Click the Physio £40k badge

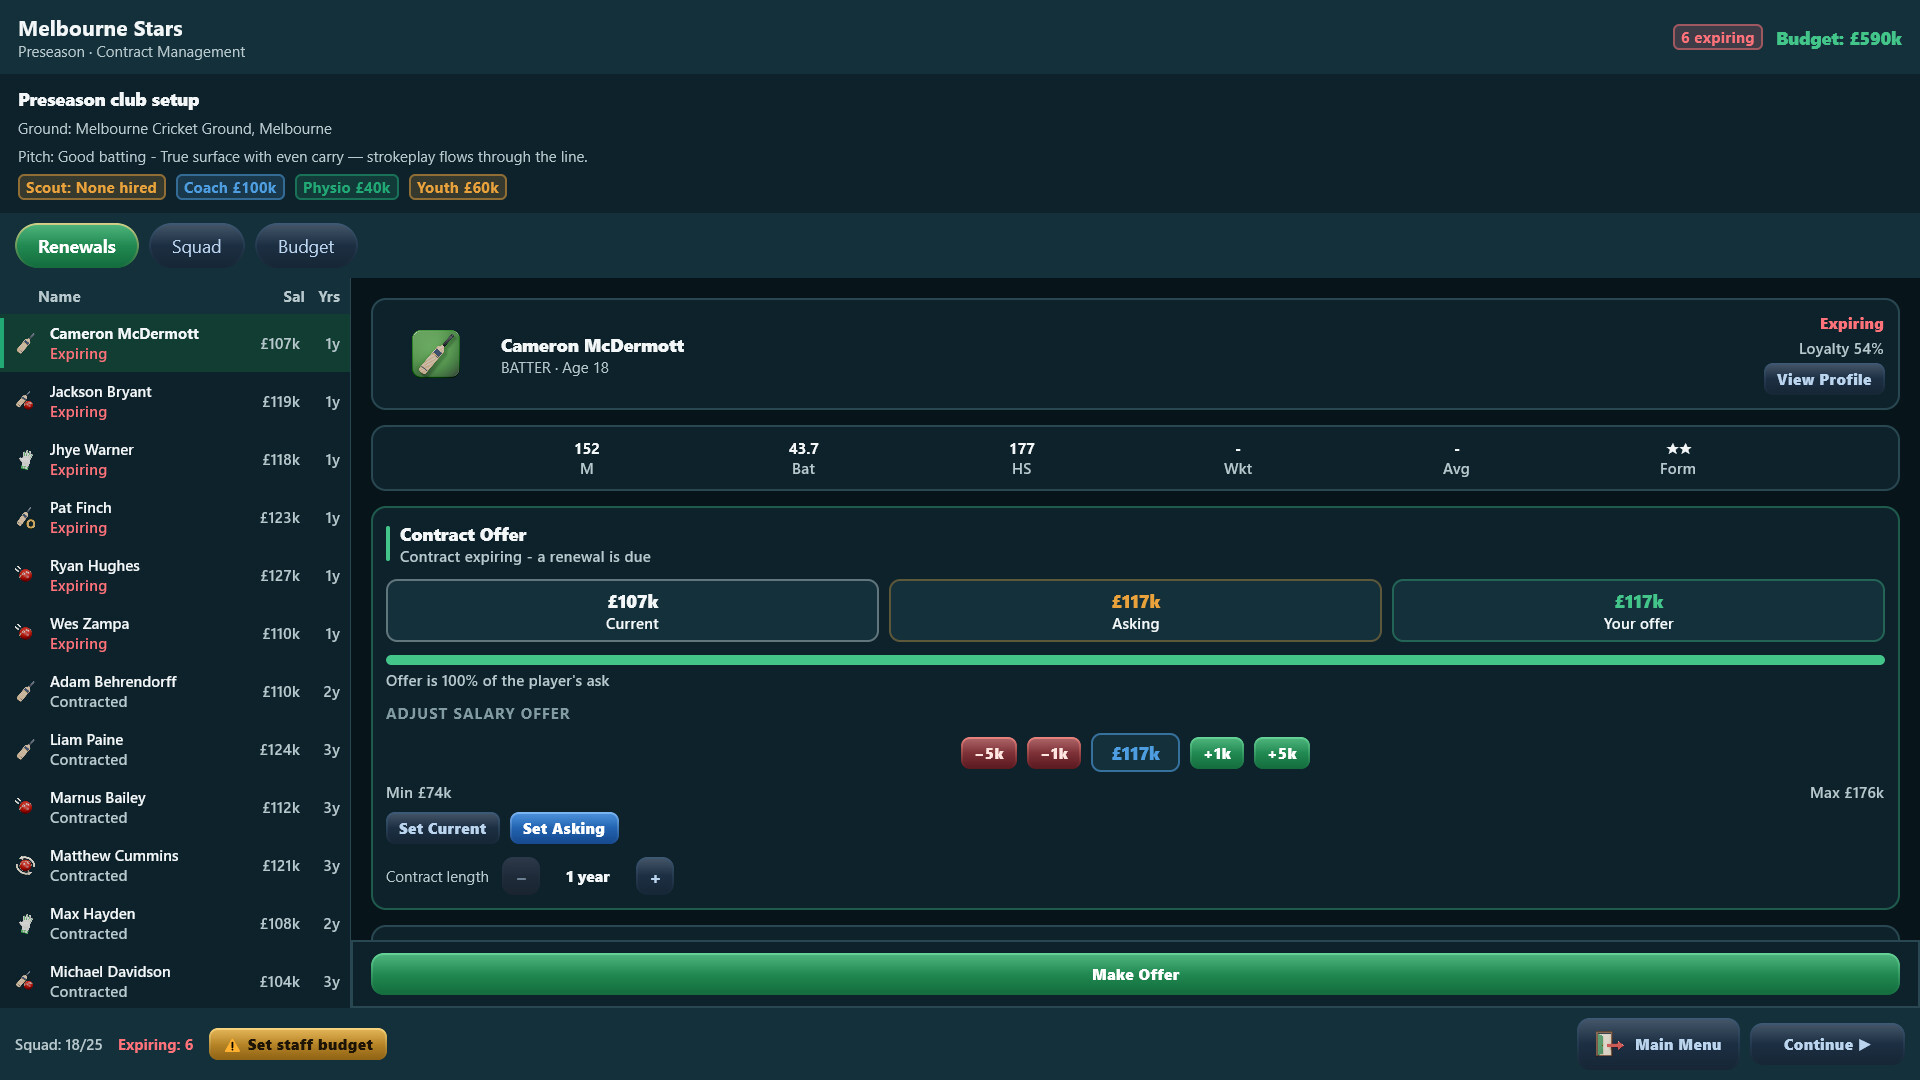[x=347, y=188]
